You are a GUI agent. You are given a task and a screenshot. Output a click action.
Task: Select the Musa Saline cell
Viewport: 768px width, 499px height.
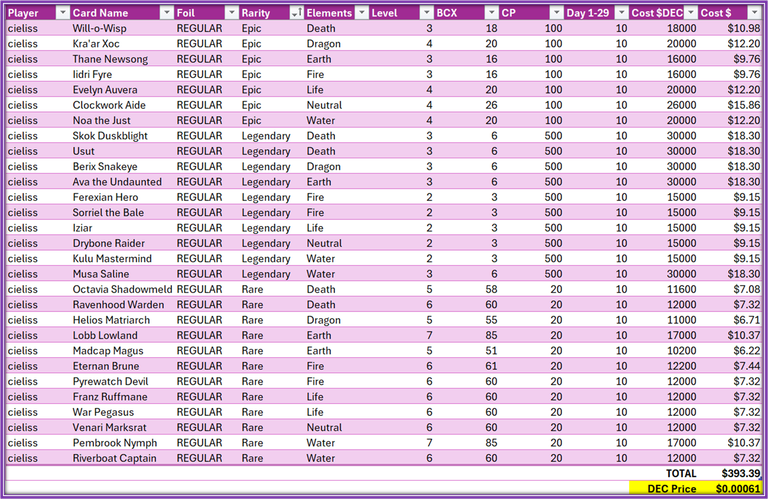122,274
